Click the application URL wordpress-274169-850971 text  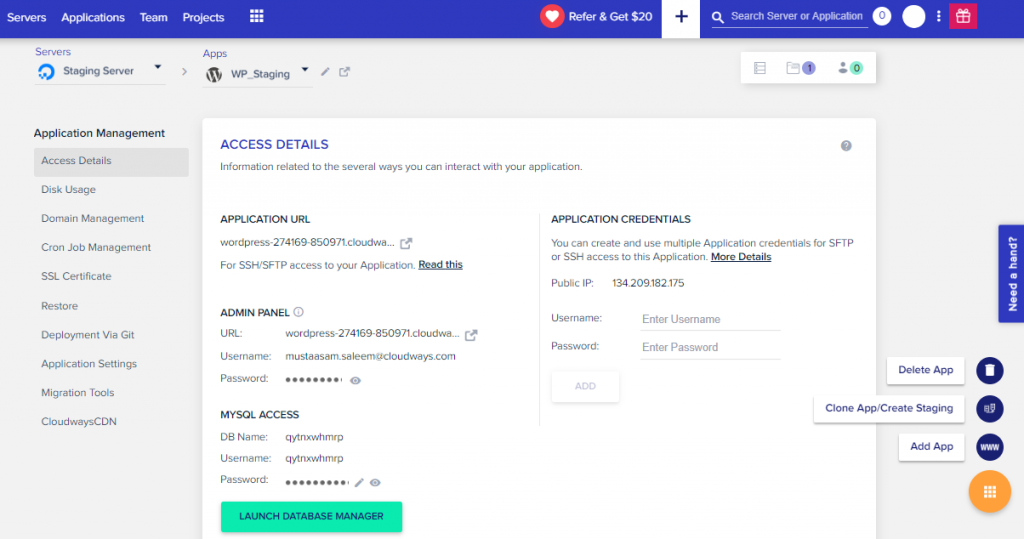tap(307, 242)
